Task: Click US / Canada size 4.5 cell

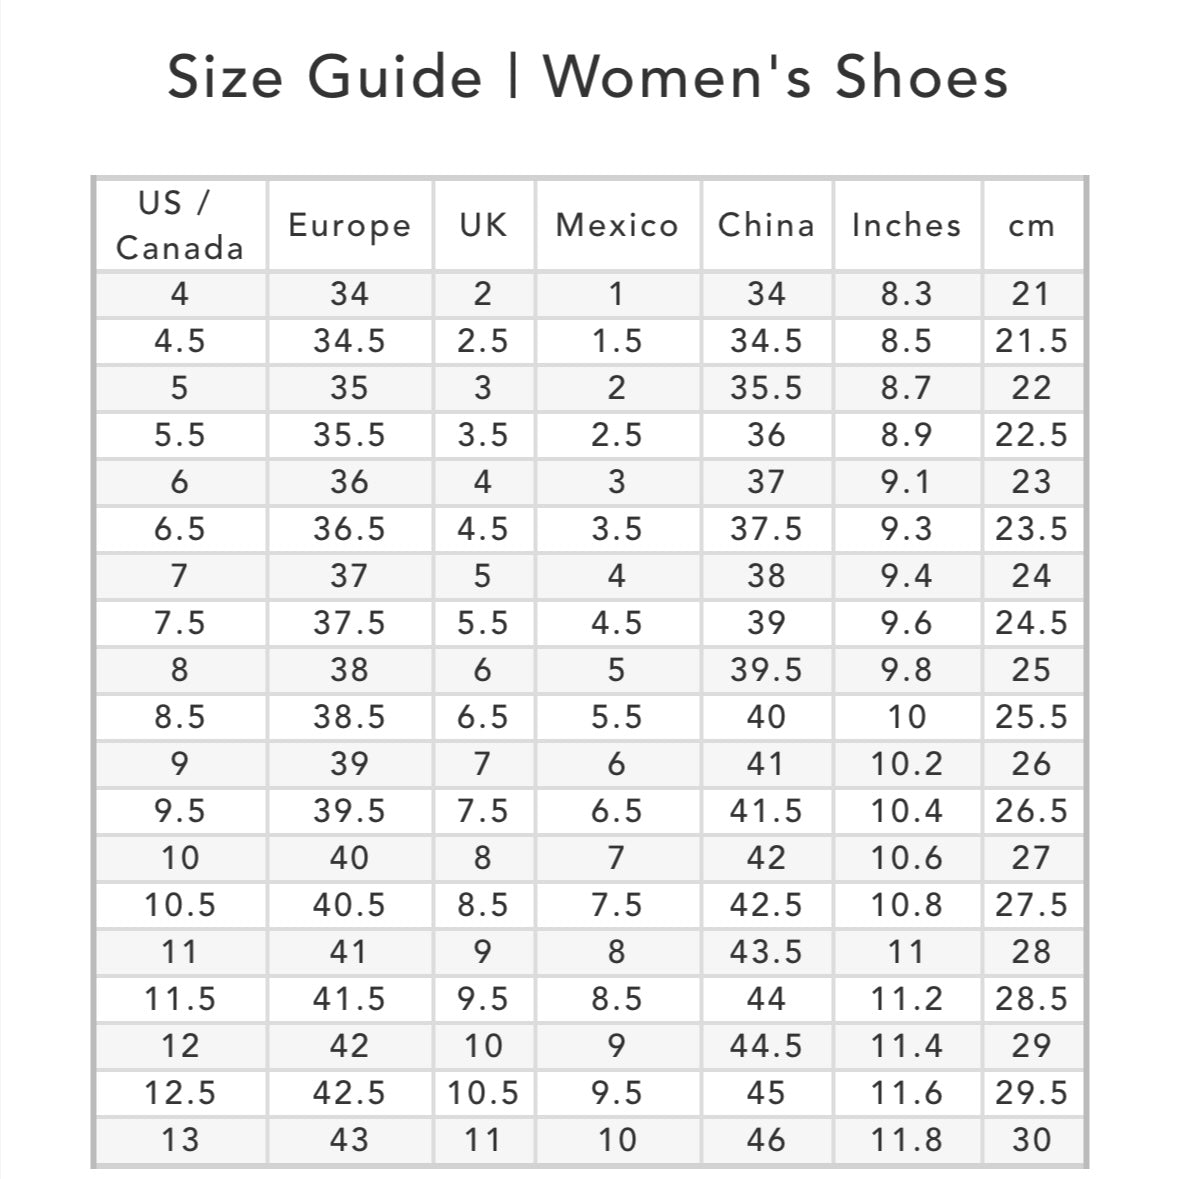Action: click(x=180, y=341)
